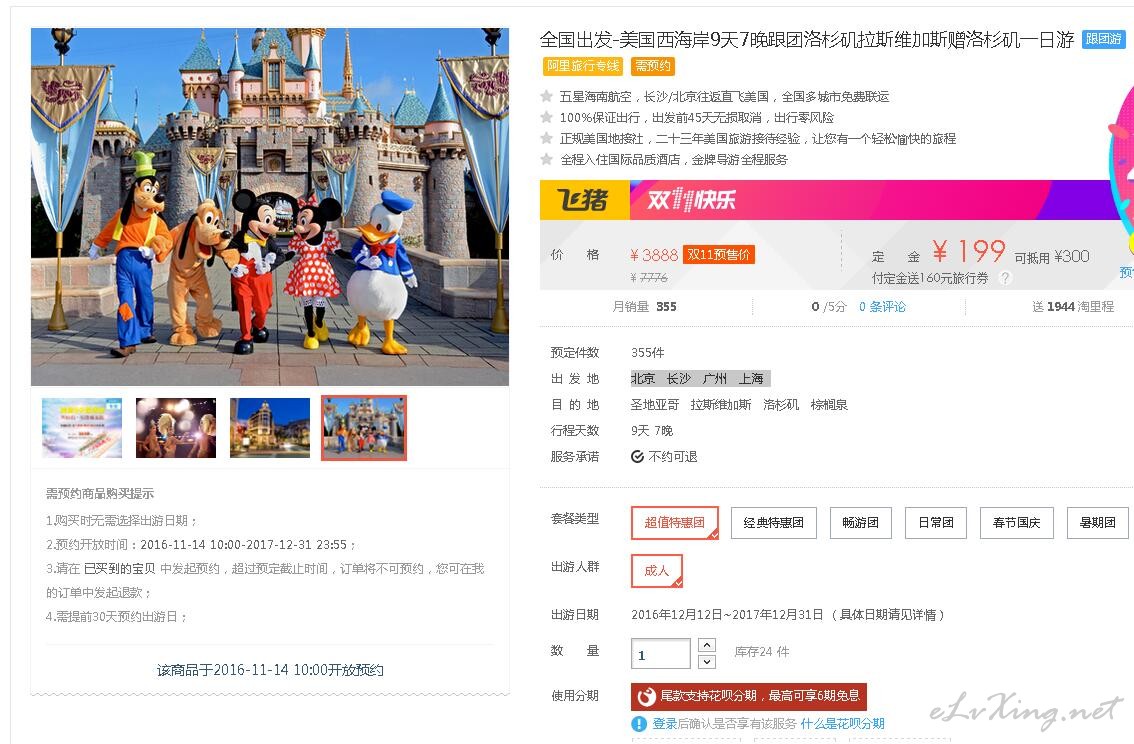Click the product title 全国出发-美国西海岸9天7晚
This screenshot has height=744, width=1134.
pyautogui.click(x=807, y=40)
